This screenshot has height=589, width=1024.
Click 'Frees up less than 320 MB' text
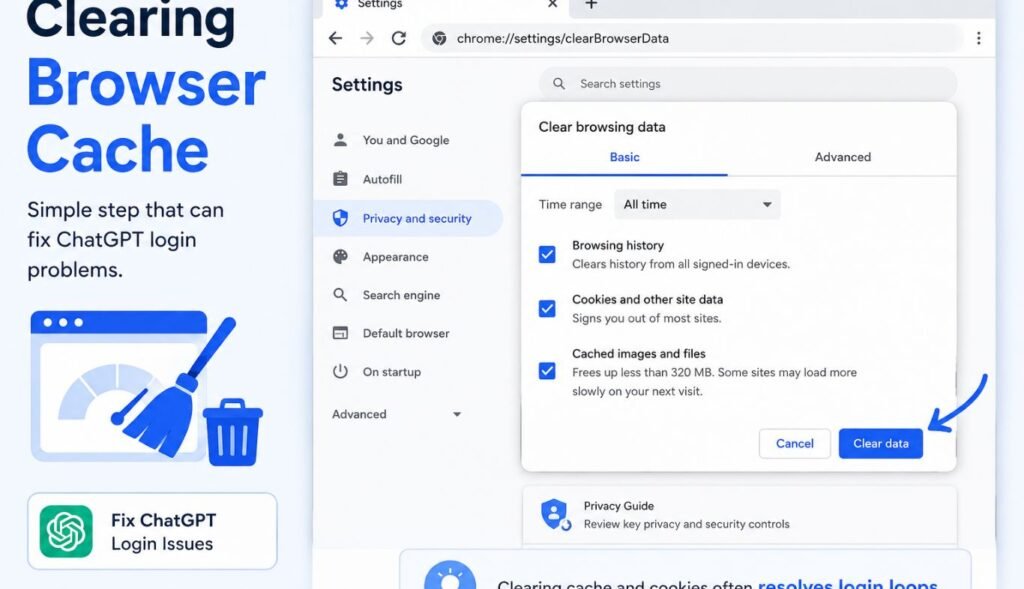tap(643, 372)
